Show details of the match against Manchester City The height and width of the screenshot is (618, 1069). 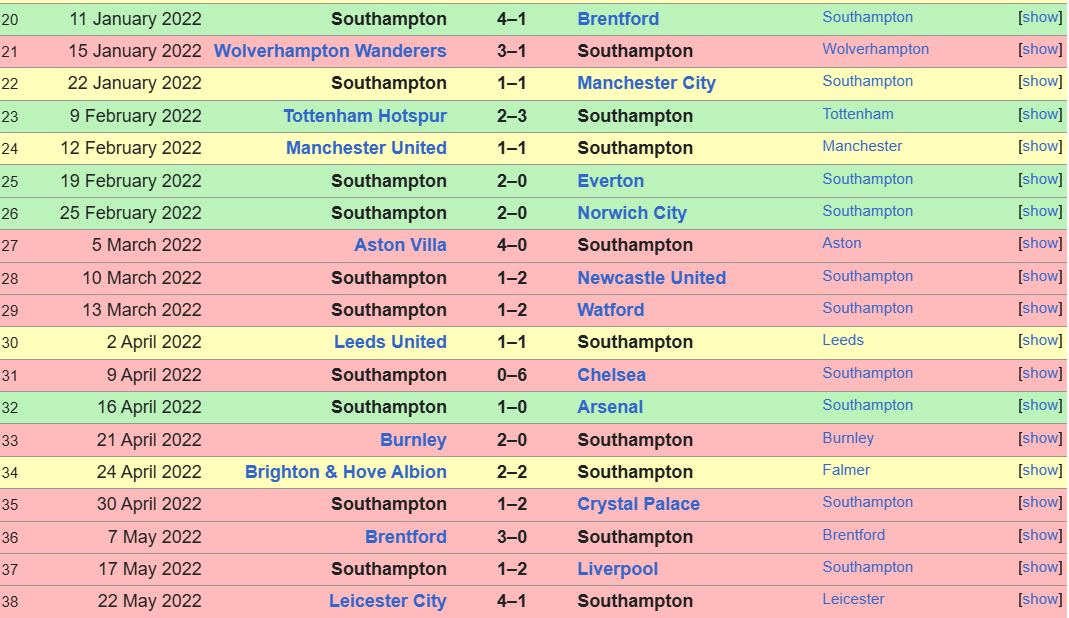(x=1040, y=81)
